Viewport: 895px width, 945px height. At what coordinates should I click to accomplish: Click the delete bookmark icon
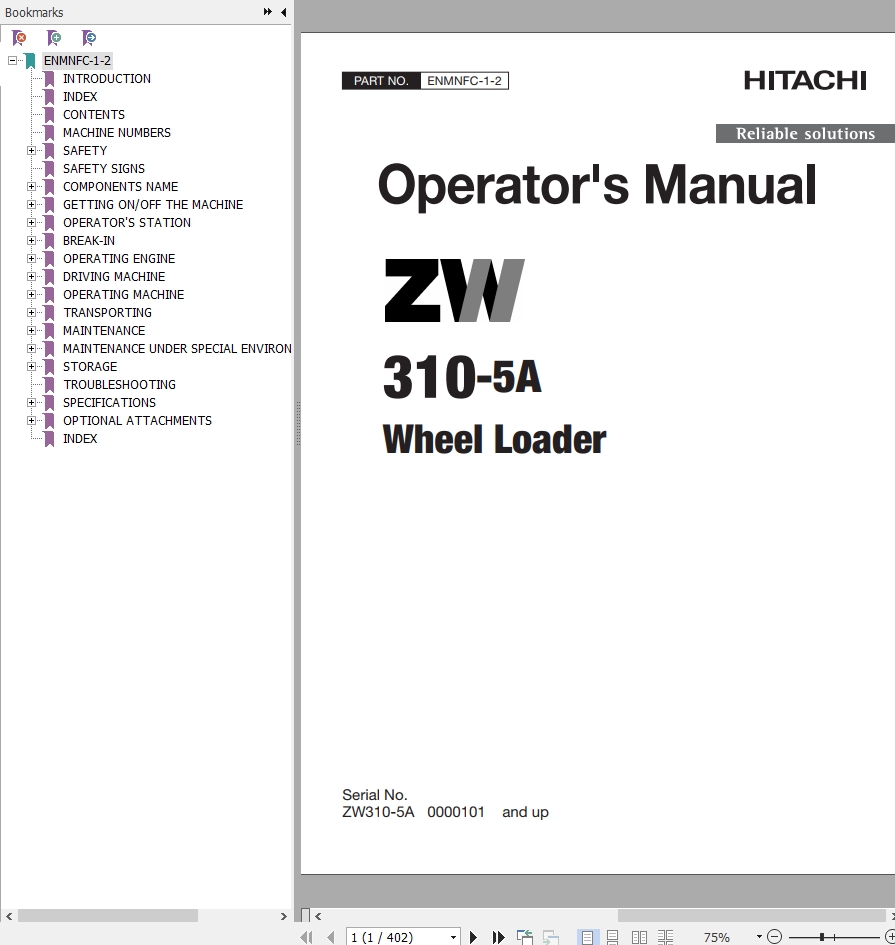(19, 37)
